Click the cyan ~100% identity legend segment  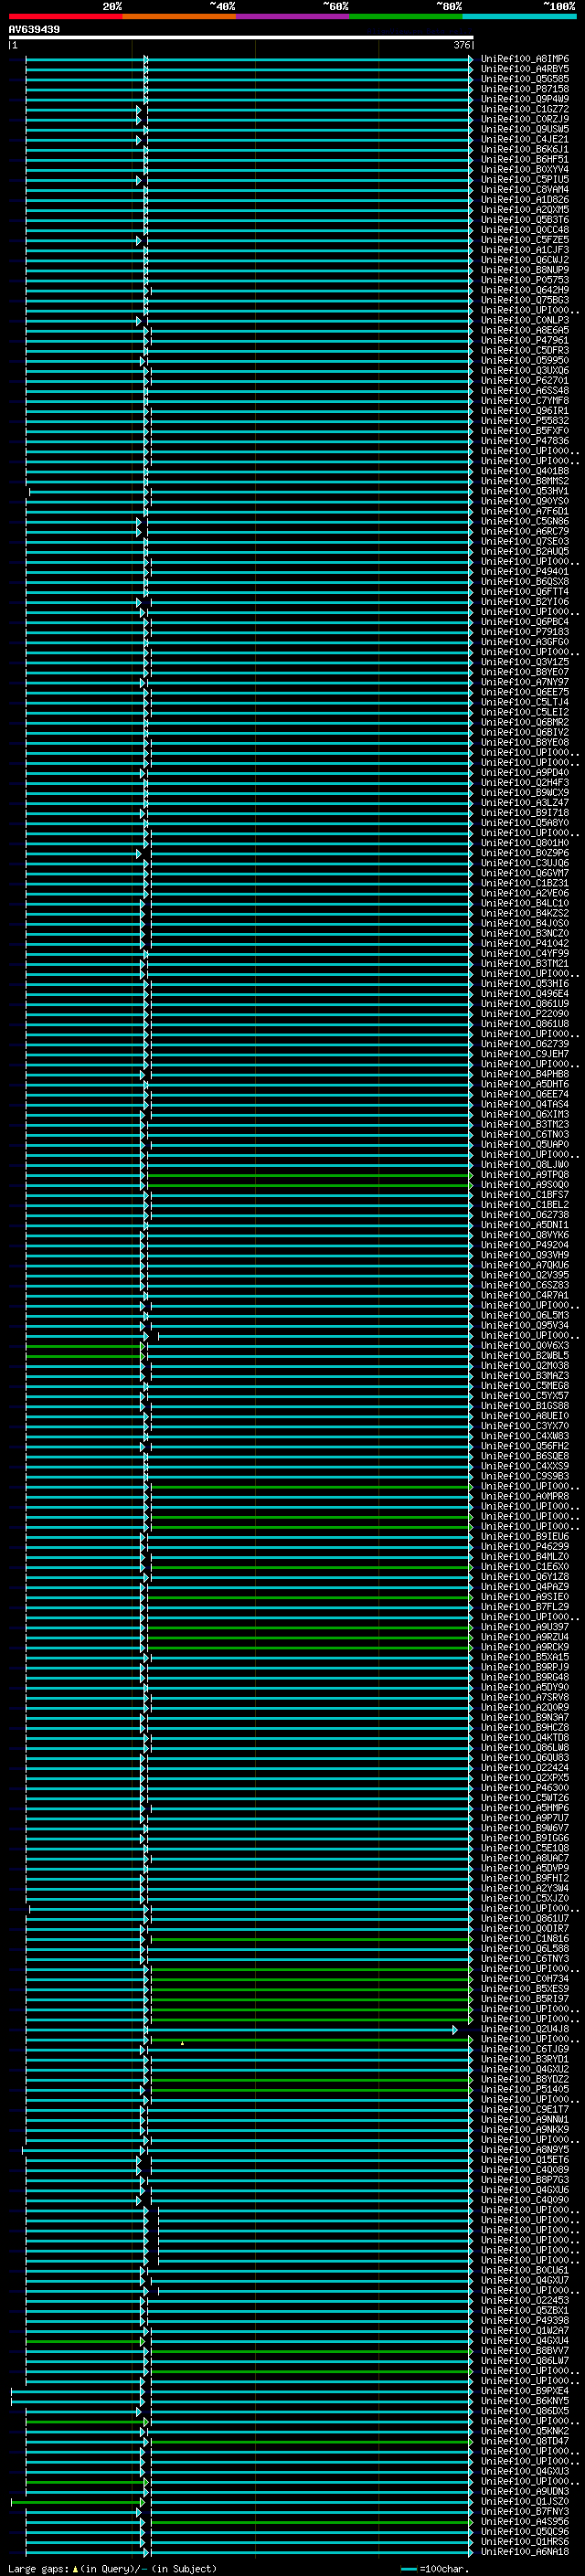(x=520, y=16)
